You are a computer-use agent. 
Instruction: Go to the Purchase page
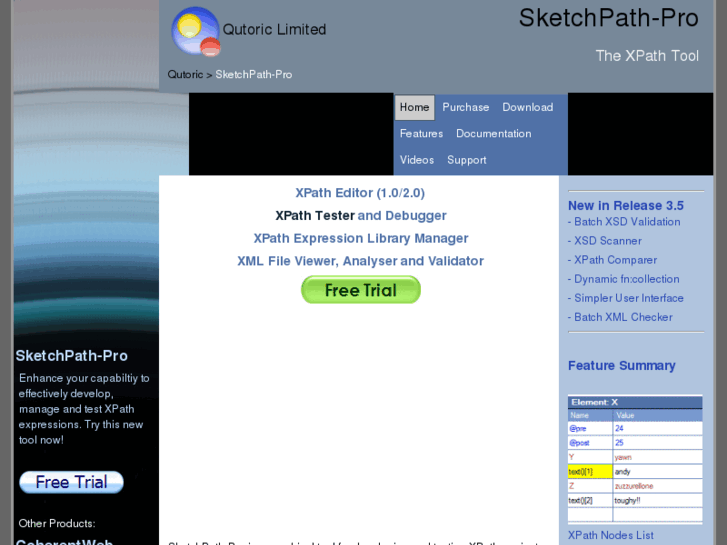coord(466,107)
